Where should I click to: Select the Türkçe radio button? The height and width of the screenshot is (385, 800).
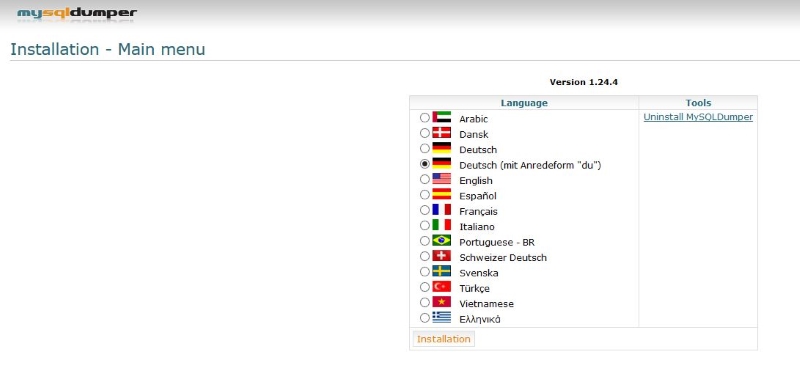point(424,287)
